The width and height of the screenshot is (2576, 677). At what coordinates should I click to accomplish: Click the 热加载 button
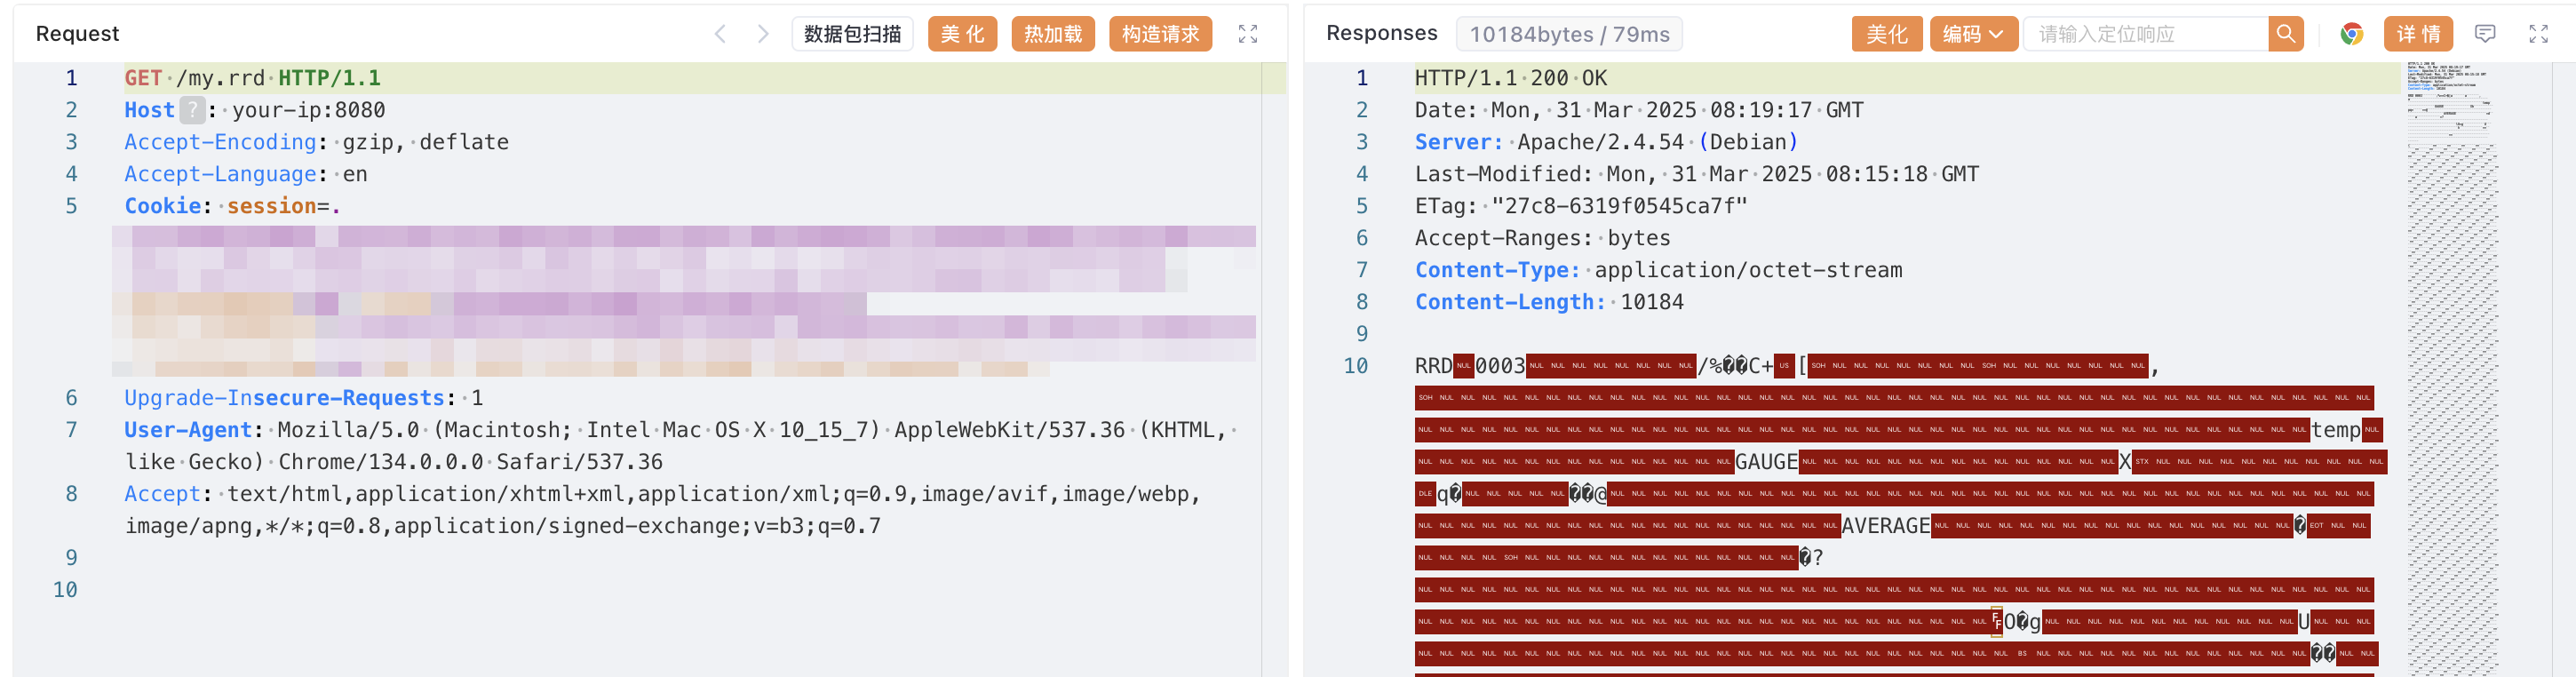(x=1052, y=34)
